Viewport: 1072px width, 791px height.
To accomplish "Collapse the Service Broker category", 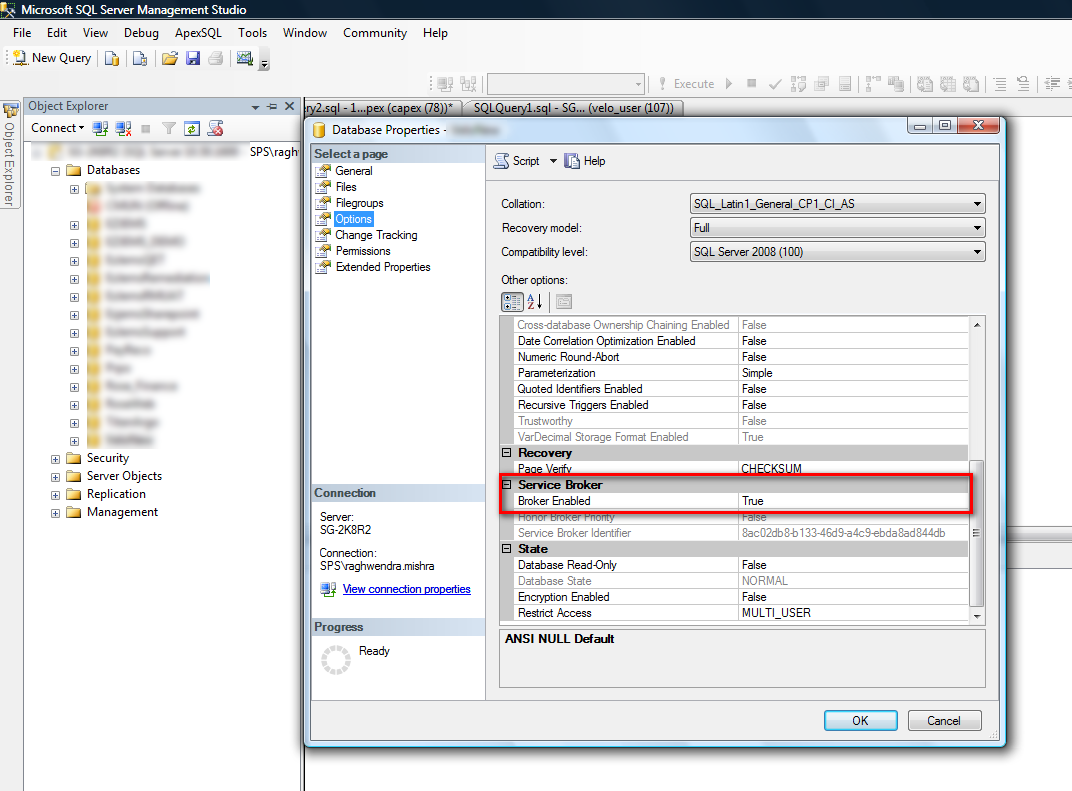I will (x=507, y=485).
